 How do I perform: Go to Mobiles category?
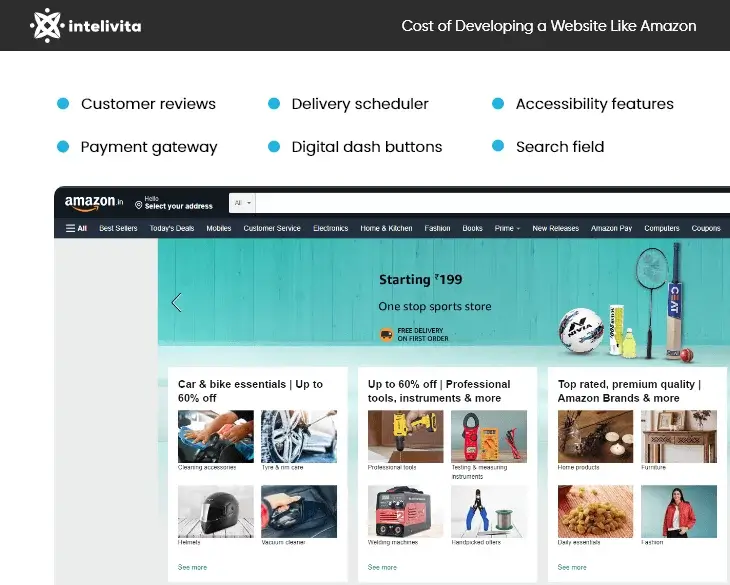219,228
